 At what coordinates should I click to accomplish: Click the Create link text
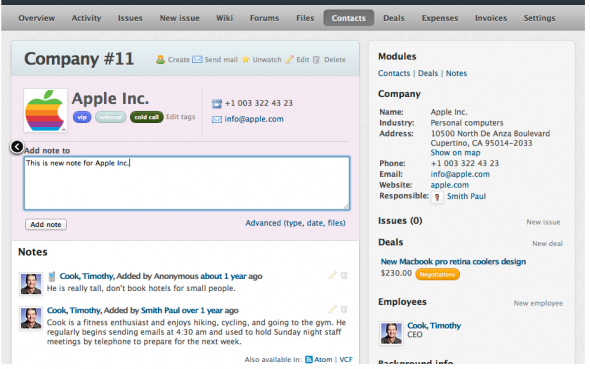179,59
